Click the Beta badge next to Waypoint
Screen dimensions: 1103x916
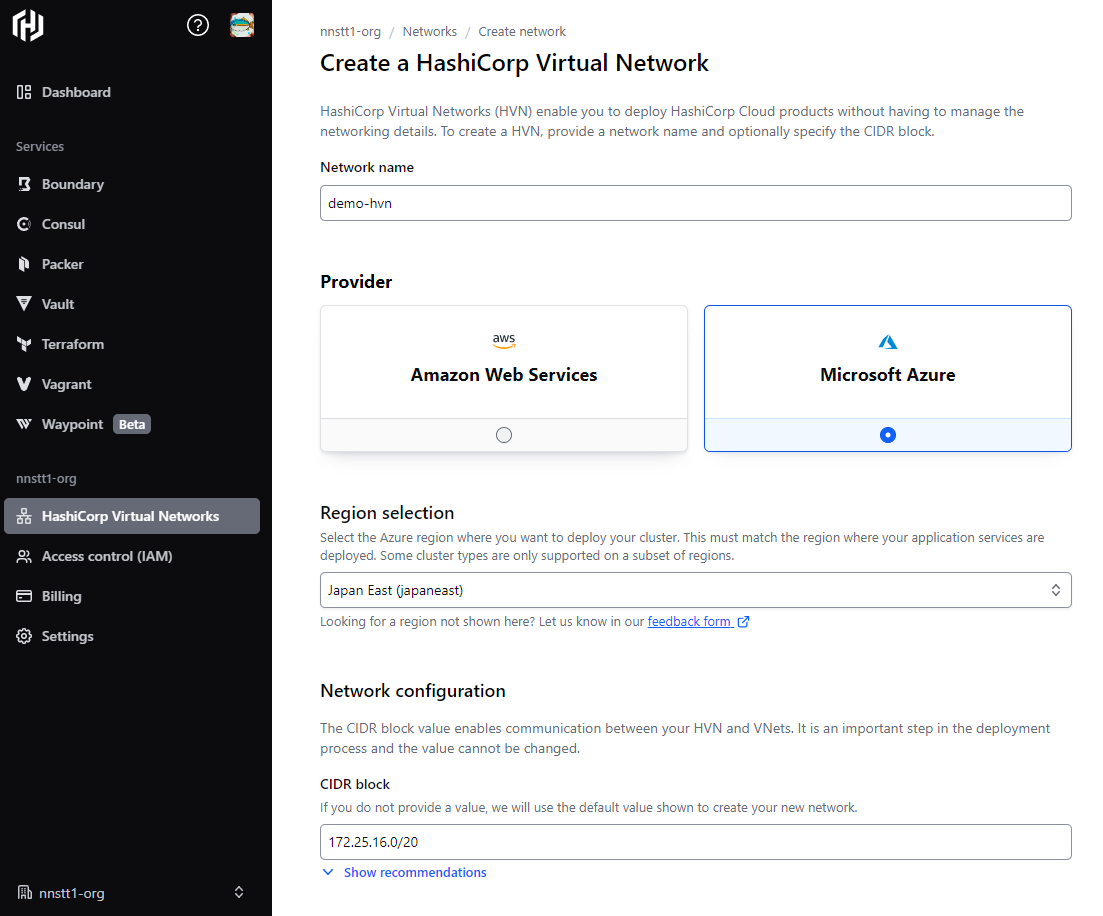pyautogui.click(x=132, y=424)
